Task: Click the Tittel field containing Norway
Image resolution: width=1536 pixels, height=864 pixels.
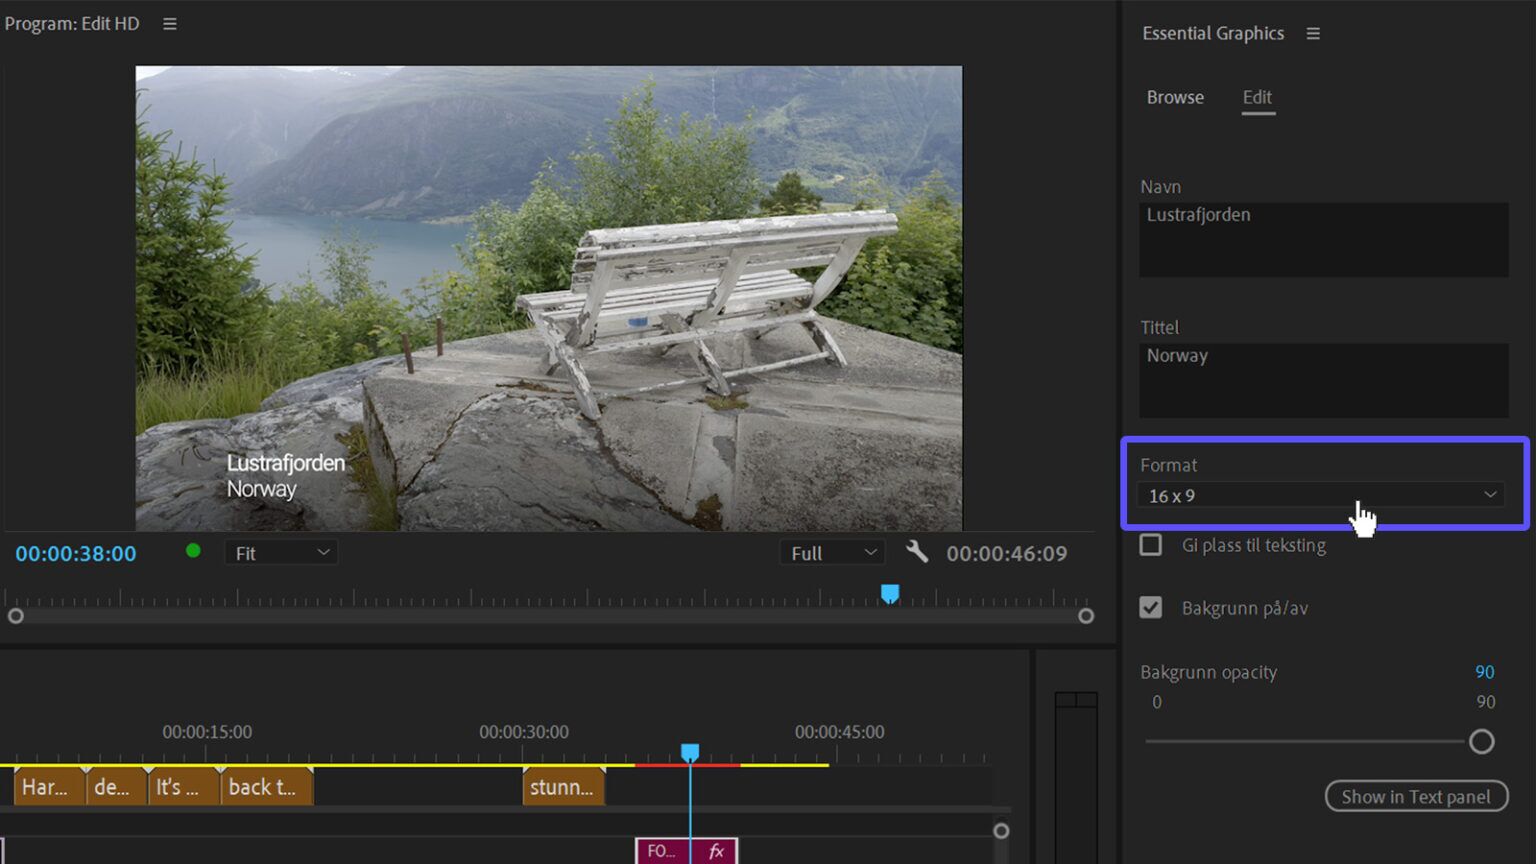Action: coord(1322,380)
